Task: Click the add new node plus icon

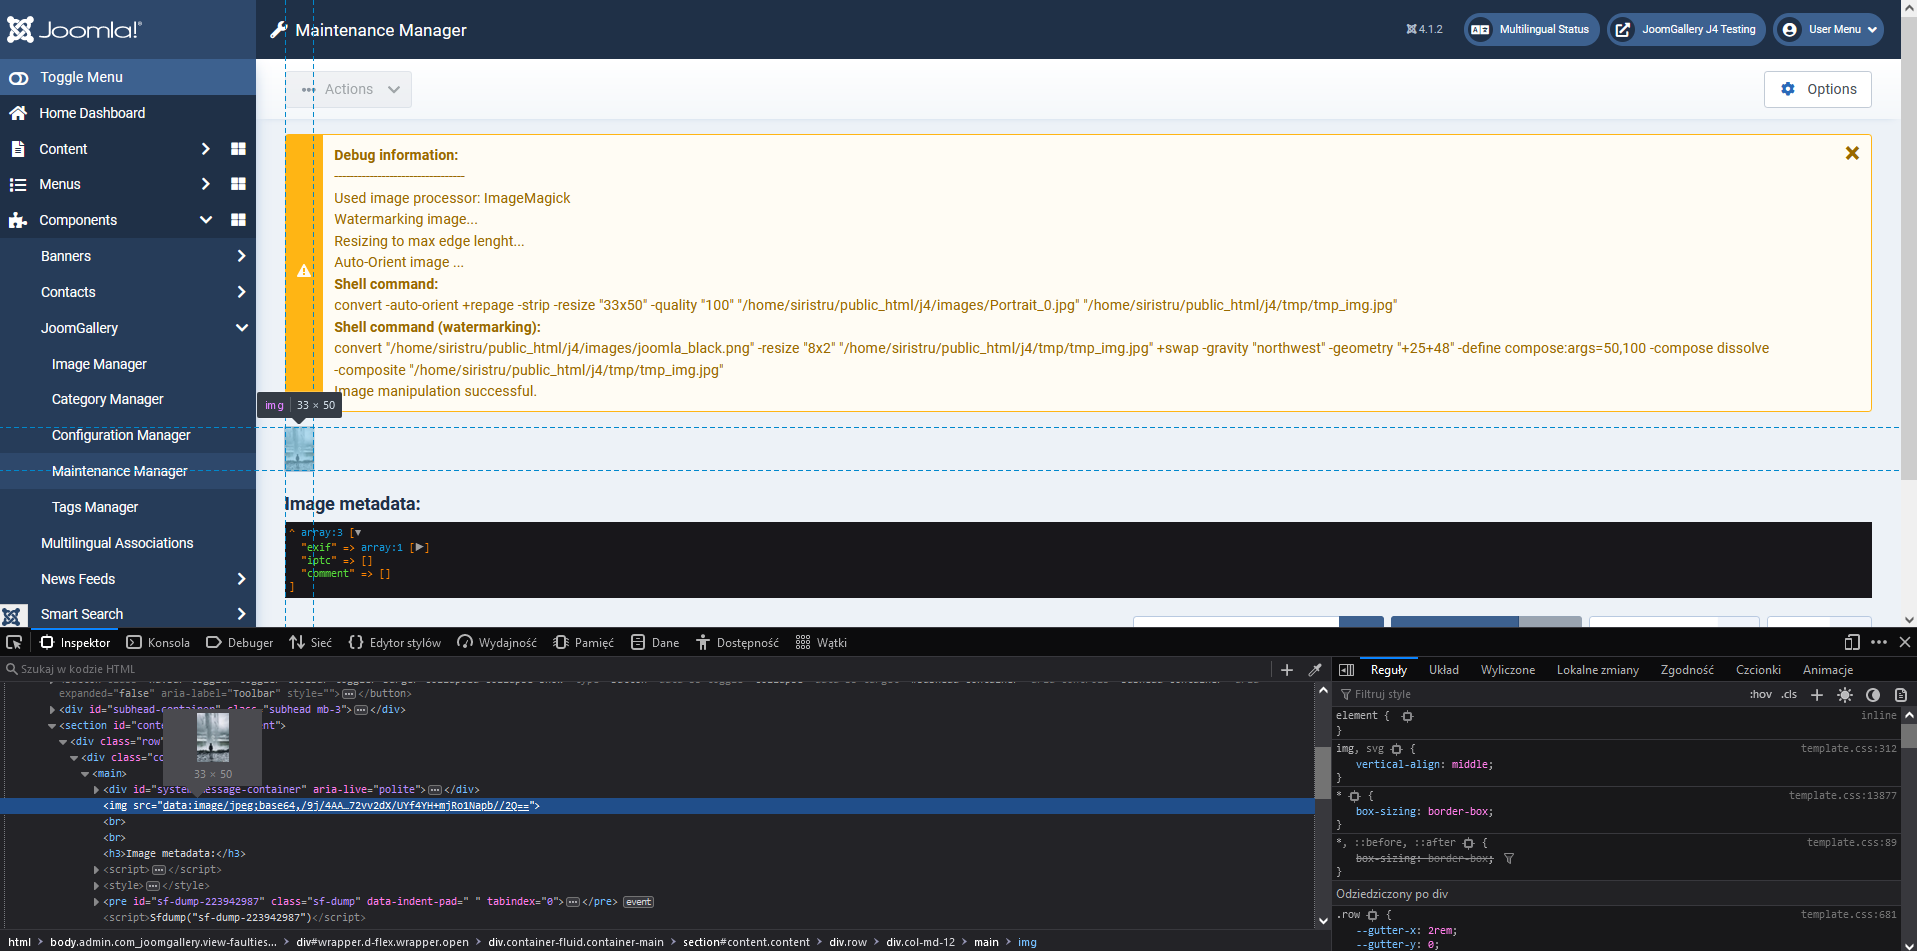Action: (x=1287, y=670)
